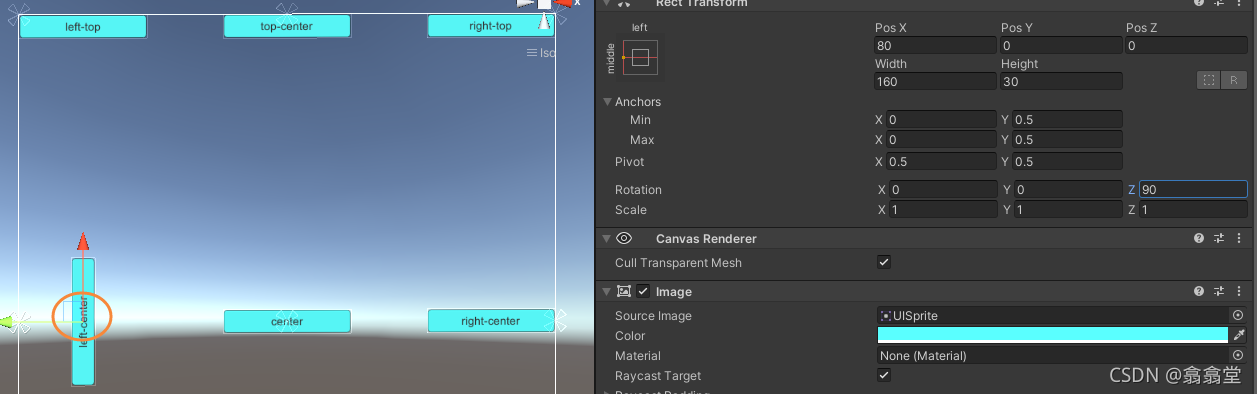Screen dimensions: 1257x394
Task: Click Pivot Y field
Action: pos(1067,162)
